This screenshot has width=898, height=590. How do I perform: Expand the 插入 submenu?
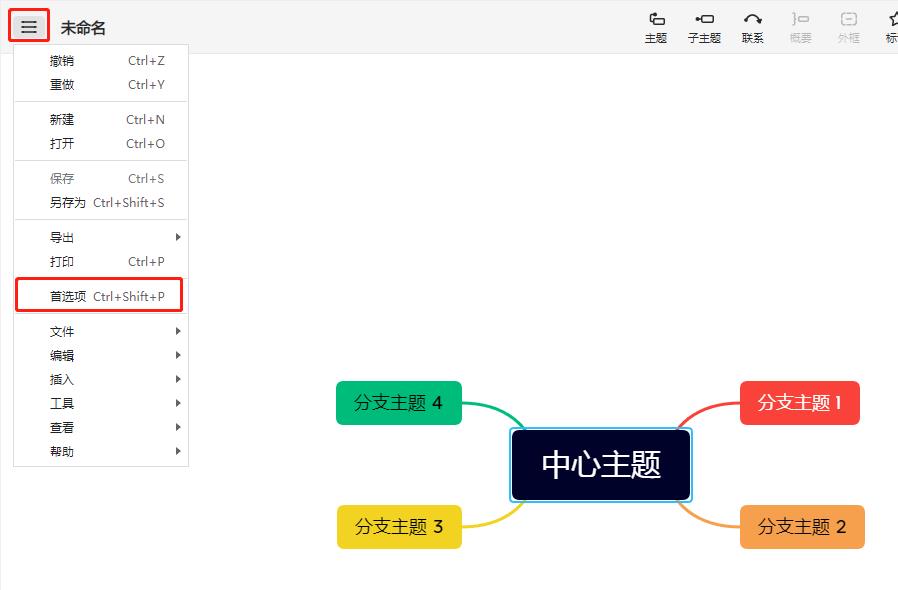coord(101,380)
